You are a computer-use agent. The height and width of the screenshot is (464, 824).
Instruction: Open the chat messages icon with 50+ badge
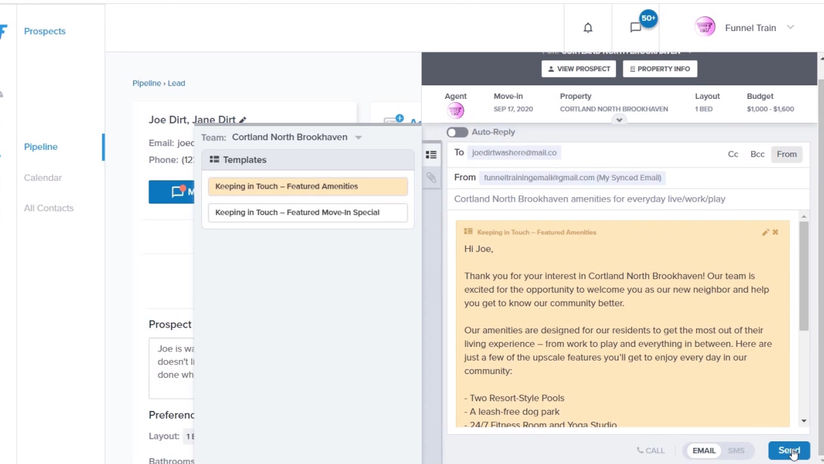point(636,27)
